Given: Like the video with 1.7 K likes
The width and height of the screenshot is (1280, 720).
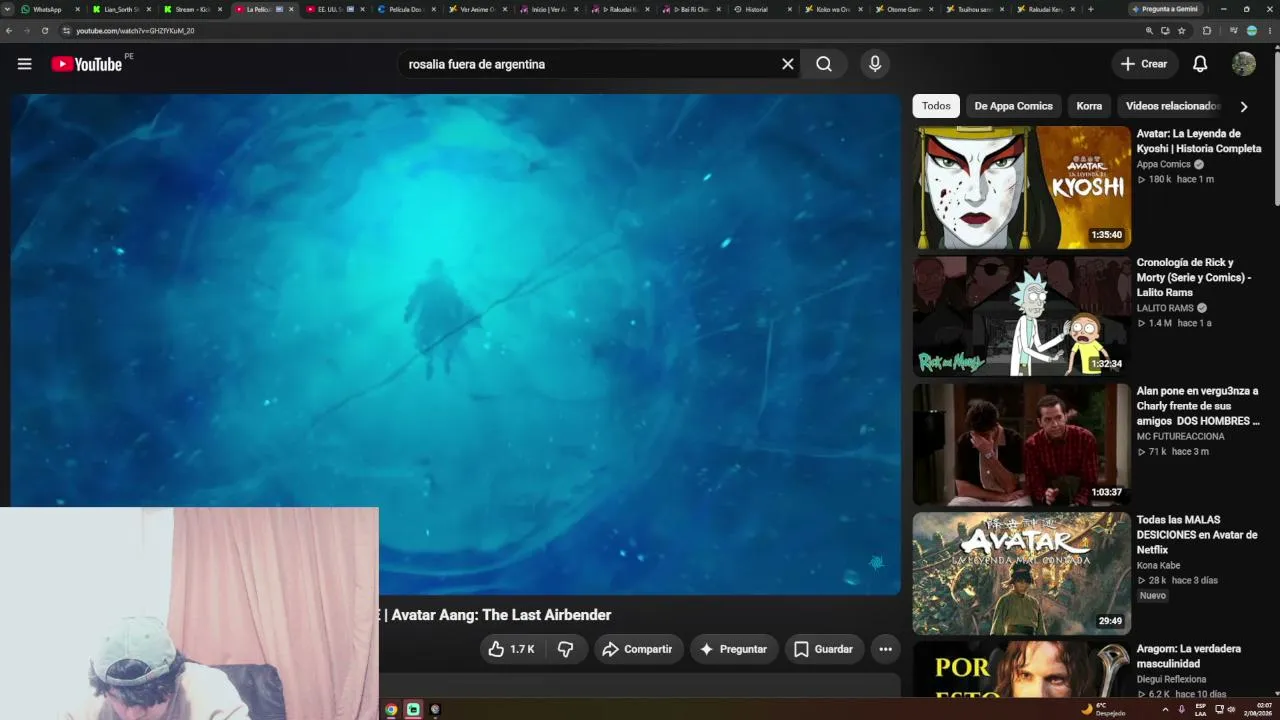Looking at the screenshot, I should point(511,649).
